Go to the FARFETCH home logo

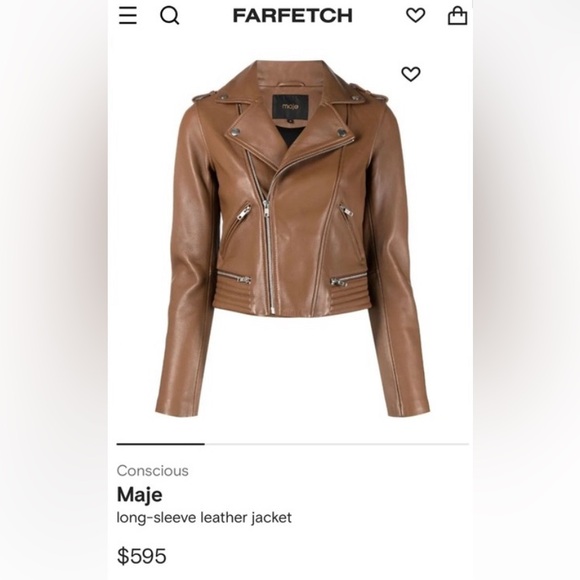pos(293,16)
